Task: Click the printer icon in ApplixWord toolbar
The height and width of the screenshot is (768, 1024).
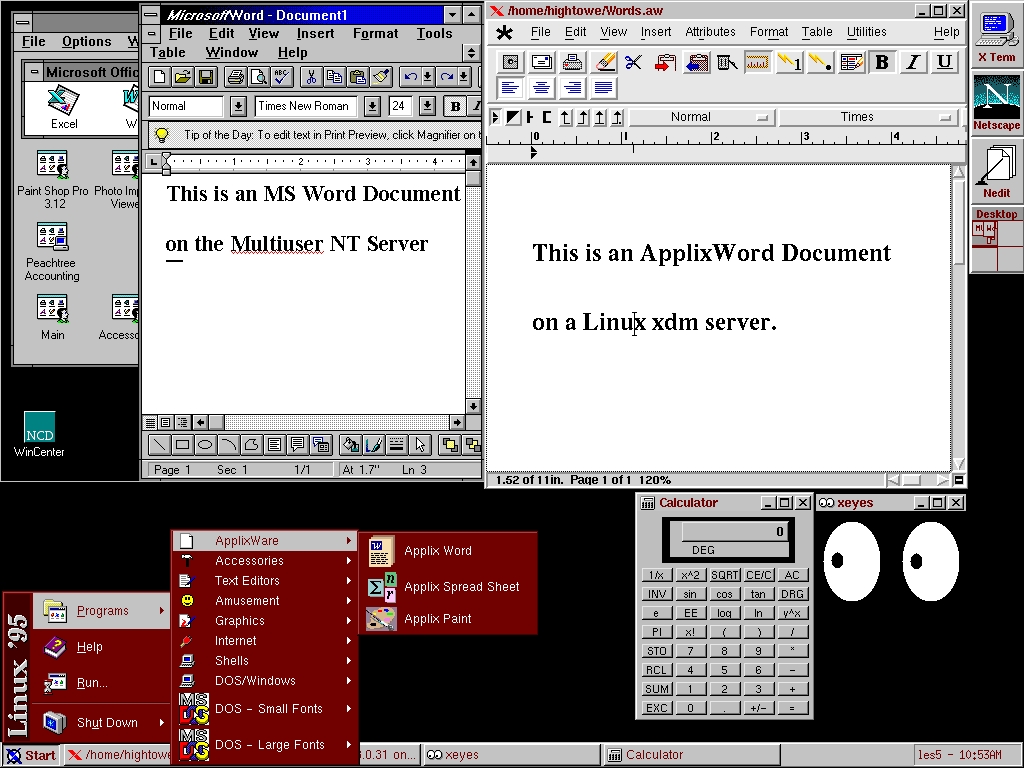Action: (x=572, y=62)
